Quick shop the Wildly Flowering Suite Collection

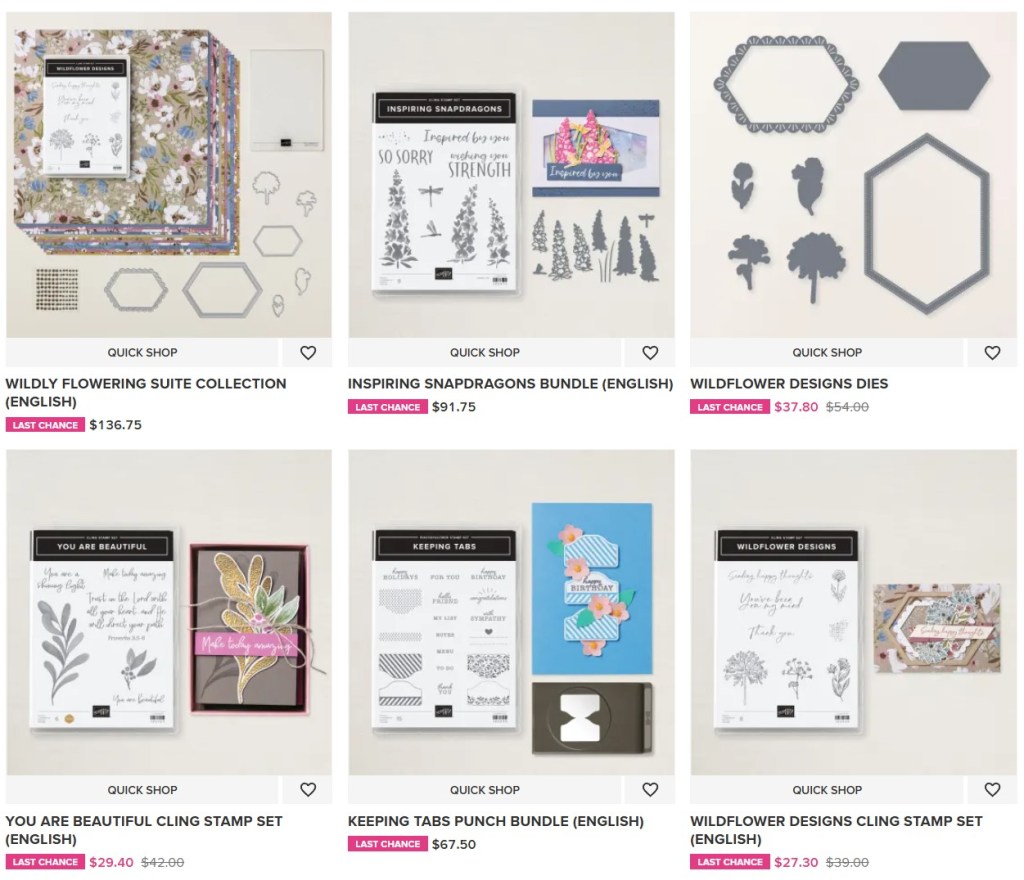(142, 353)
